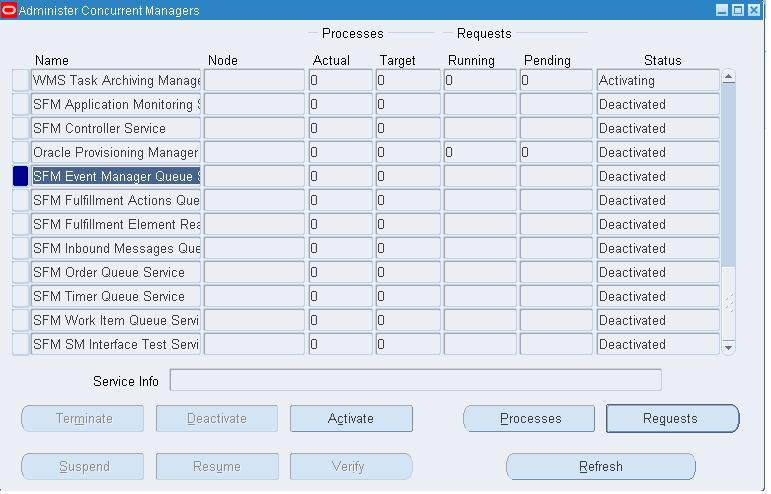Select SFM SM Interface Test Service row
The width and height of the screenshot is (771, 494).
pos(115,345)
